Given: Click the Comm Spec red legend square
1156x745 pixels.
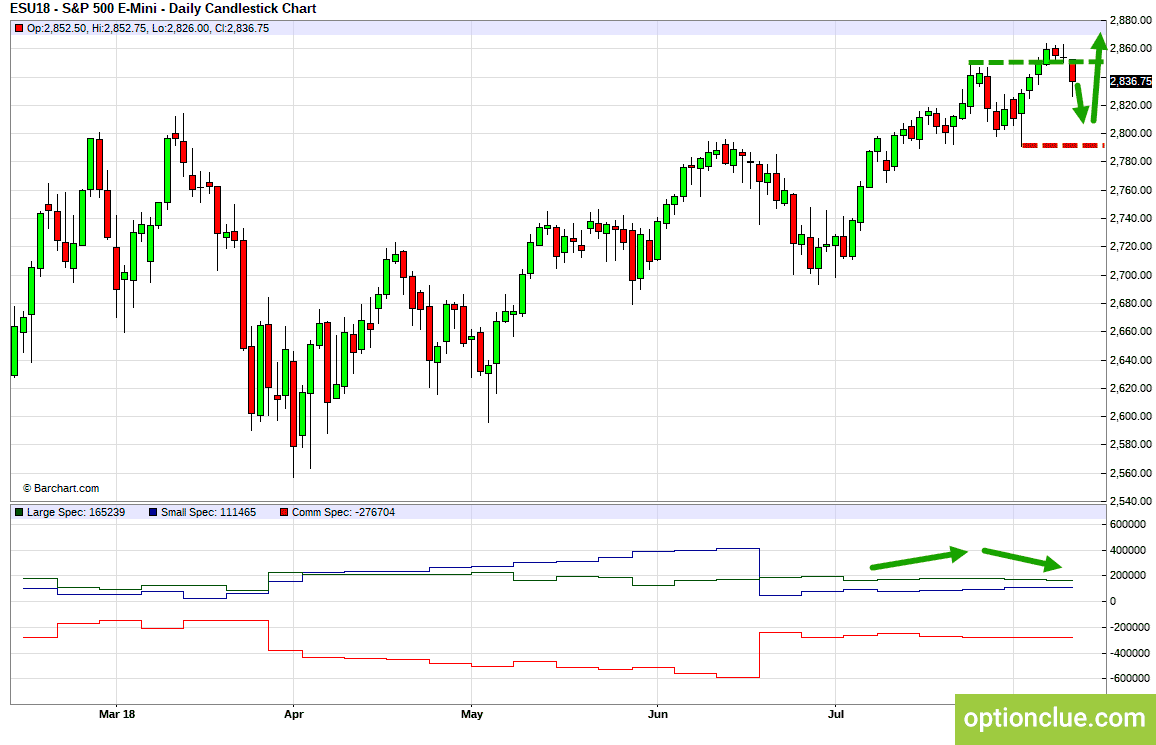Looking at the screenshot, I should pyautogui.click(x=284, y=512).
